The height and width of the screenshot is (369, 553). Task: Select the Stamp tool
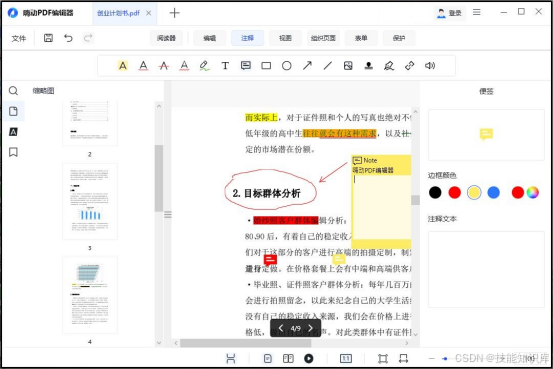point(369,66)
